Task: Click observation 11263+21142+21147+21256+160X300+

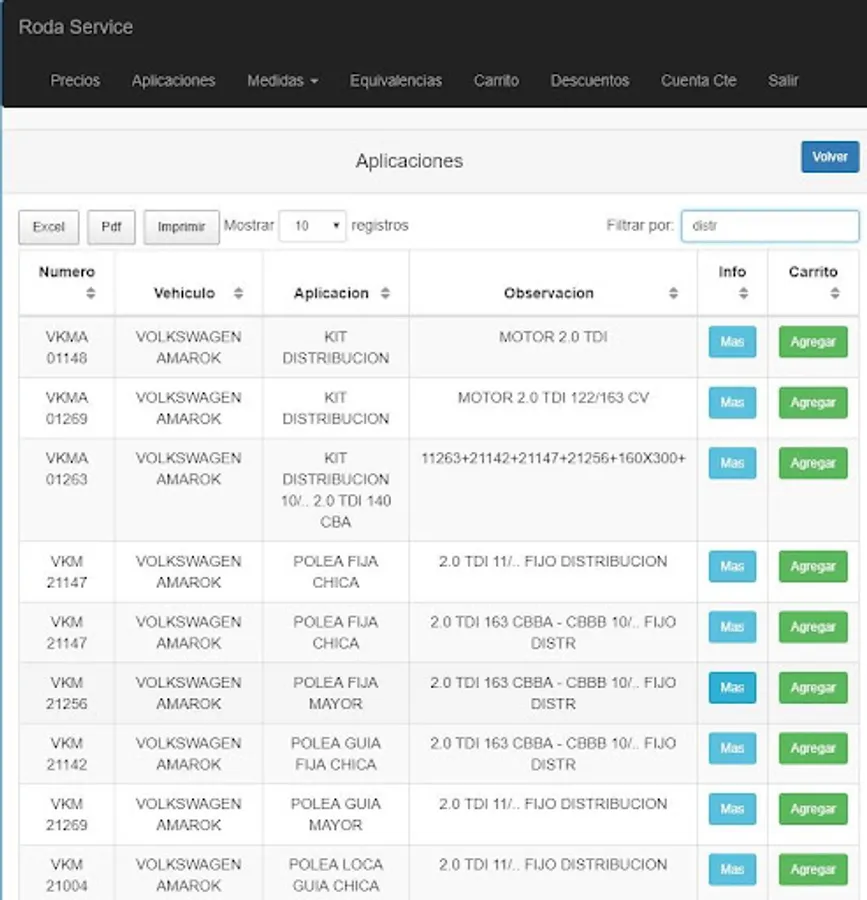Action: coord(553,458)
